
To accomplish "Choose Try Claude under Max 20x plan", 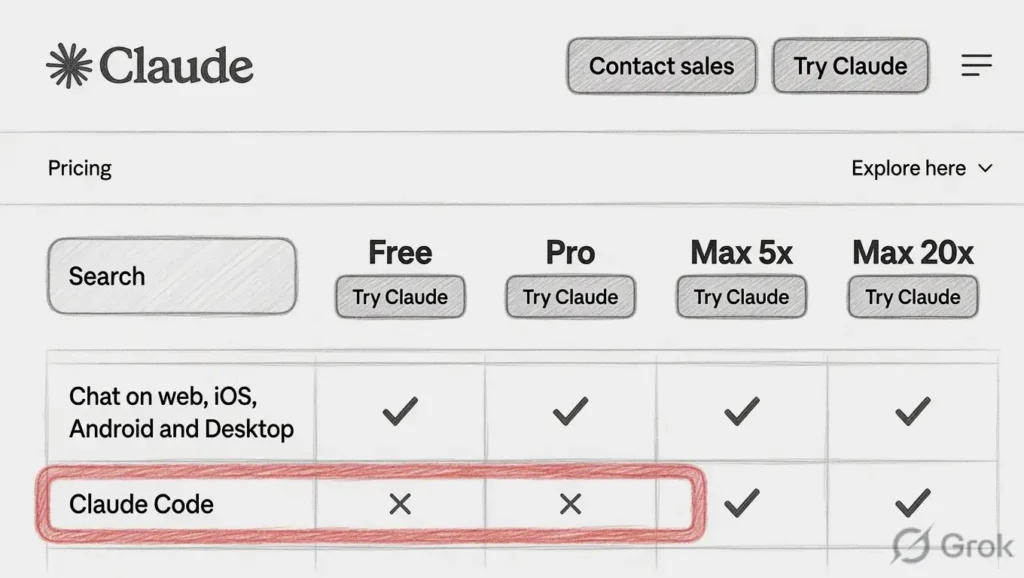I will (912, 297).
